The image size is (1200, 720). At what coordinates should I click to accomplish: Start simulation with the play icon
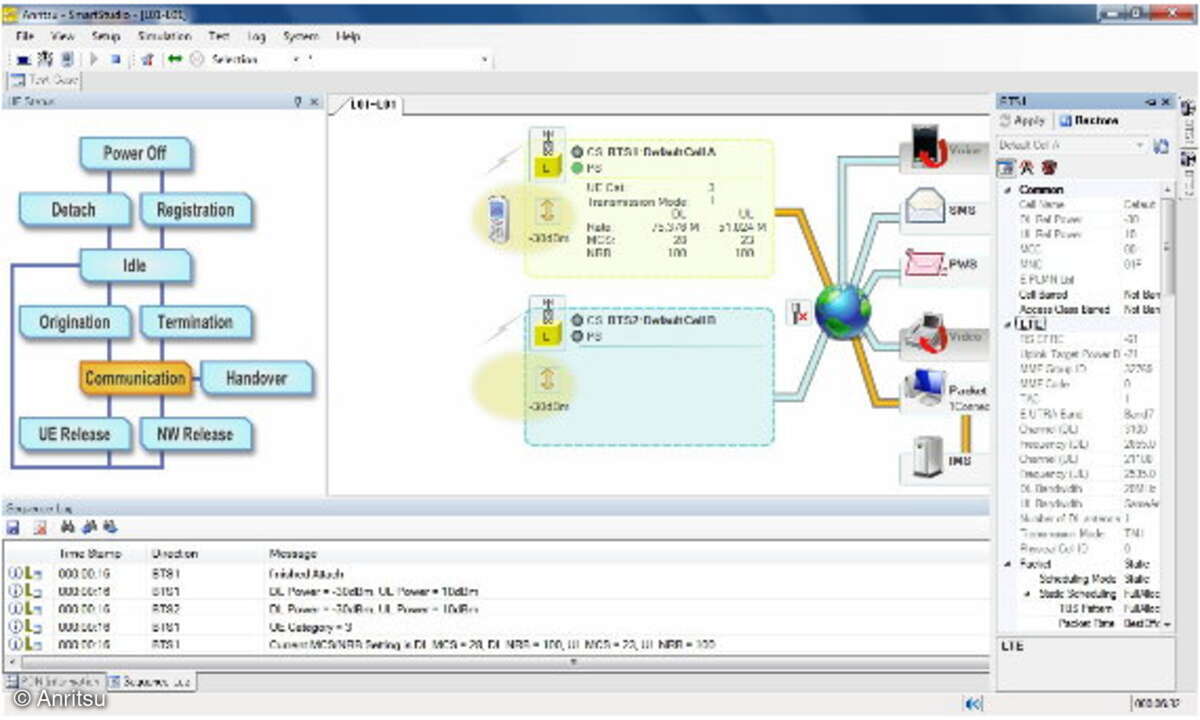click(96, 59)
